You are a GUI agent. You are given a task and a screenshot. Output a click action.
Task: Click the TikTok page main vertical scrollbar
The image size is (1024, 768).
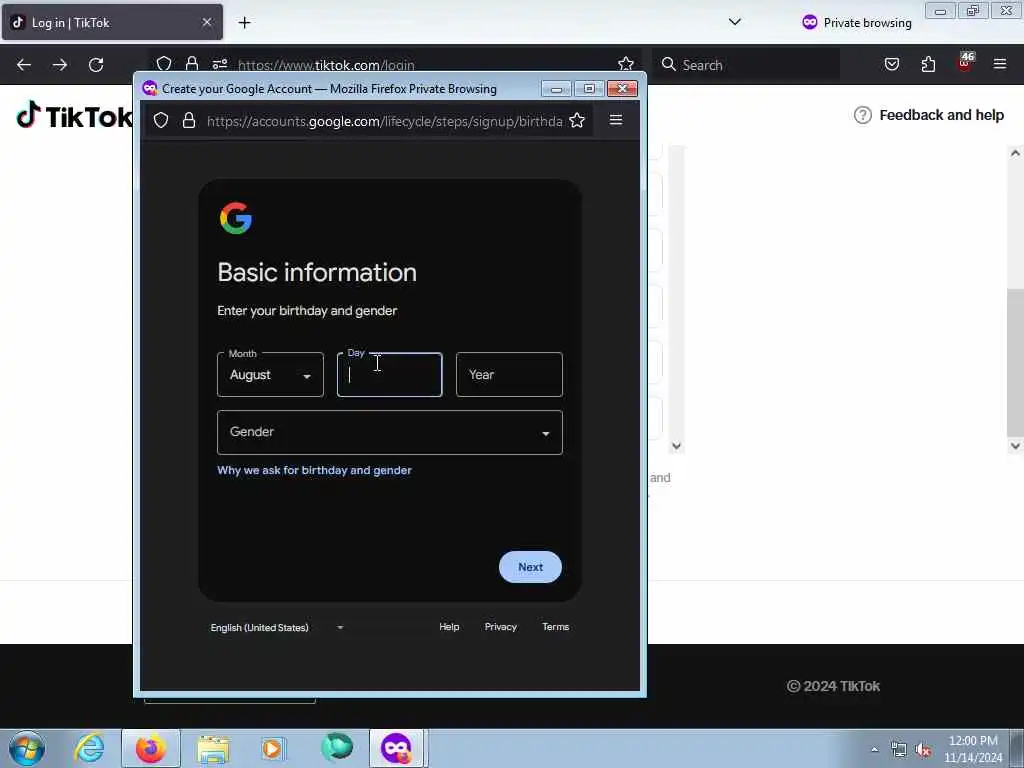click(x=1015, y=362)
